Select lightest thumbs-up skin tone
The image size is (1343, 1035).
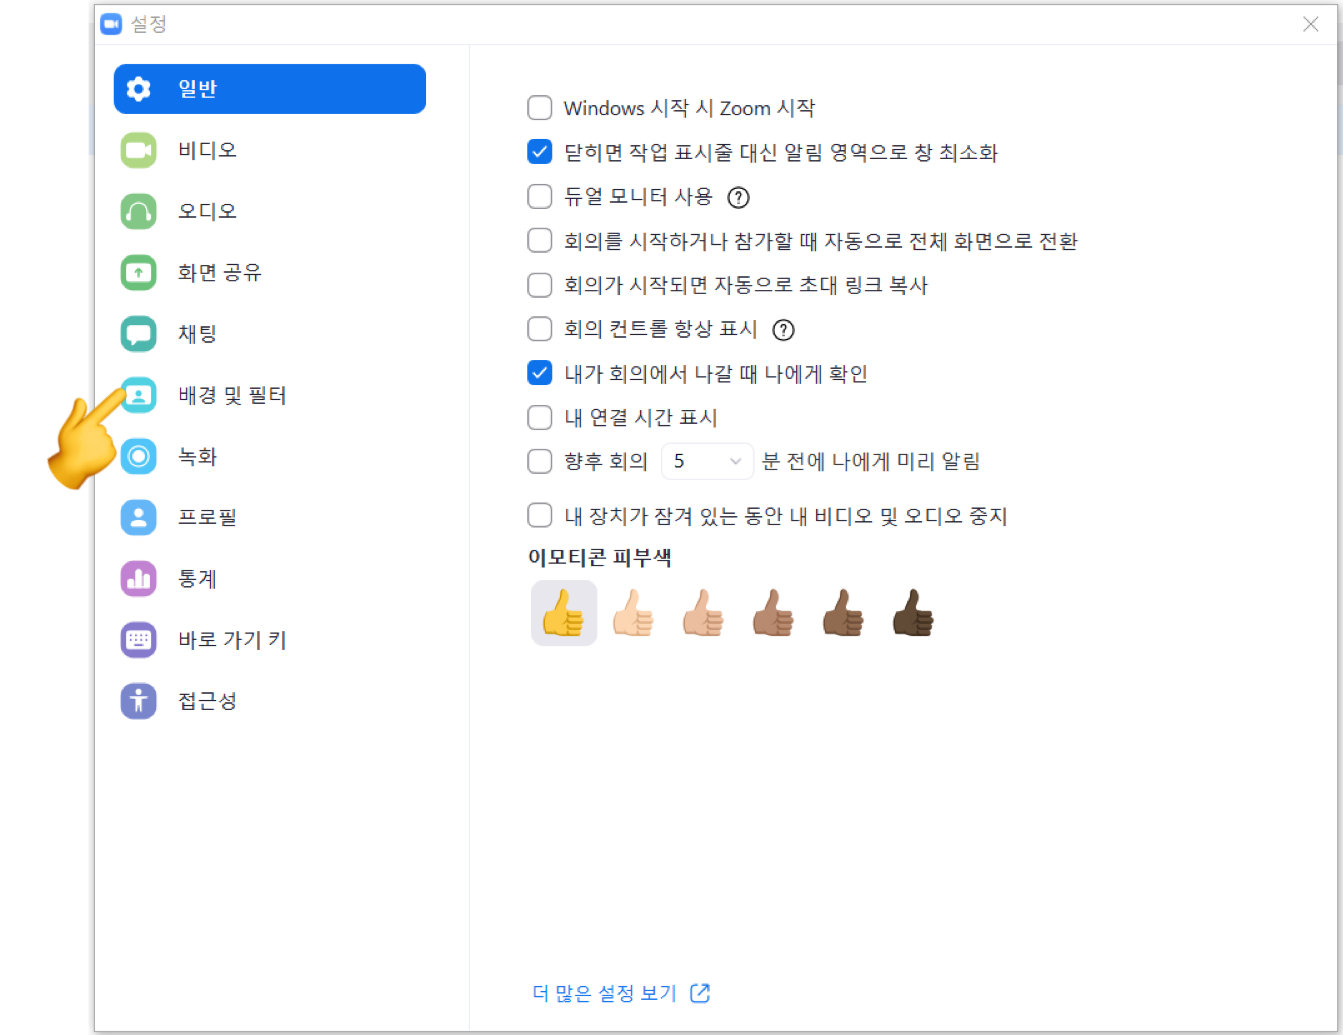[x=633, y=613]
